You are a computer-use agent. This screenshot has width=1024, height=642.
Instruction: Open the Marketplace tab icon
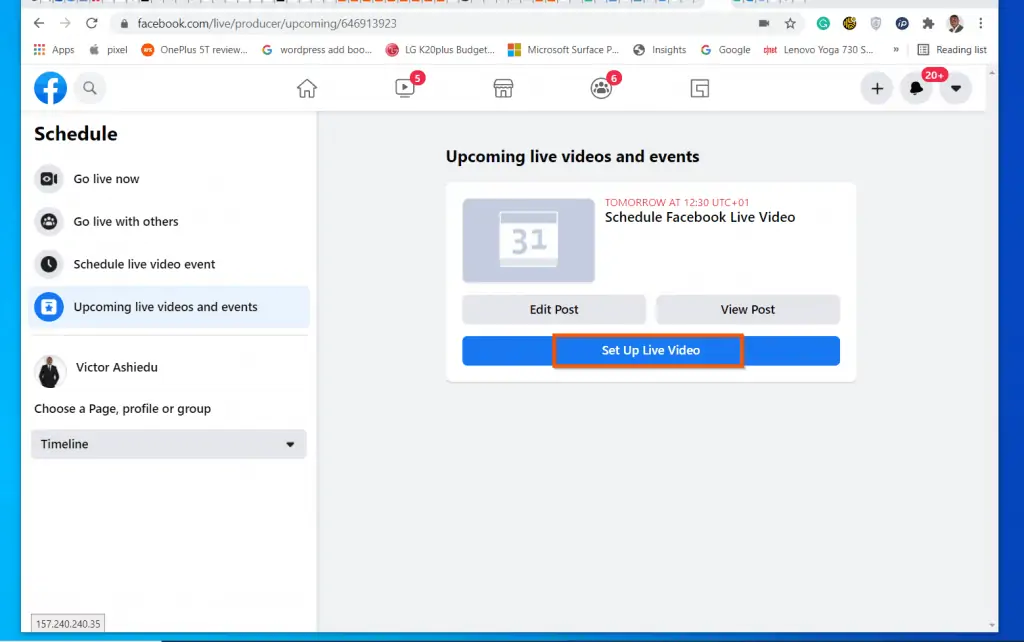coord(504,88)
